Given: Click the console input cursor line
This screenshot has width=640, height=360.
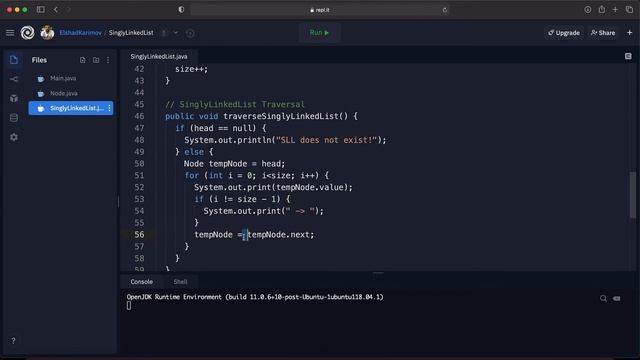Looking at the screenshot, I should click(x=129, y=306).
